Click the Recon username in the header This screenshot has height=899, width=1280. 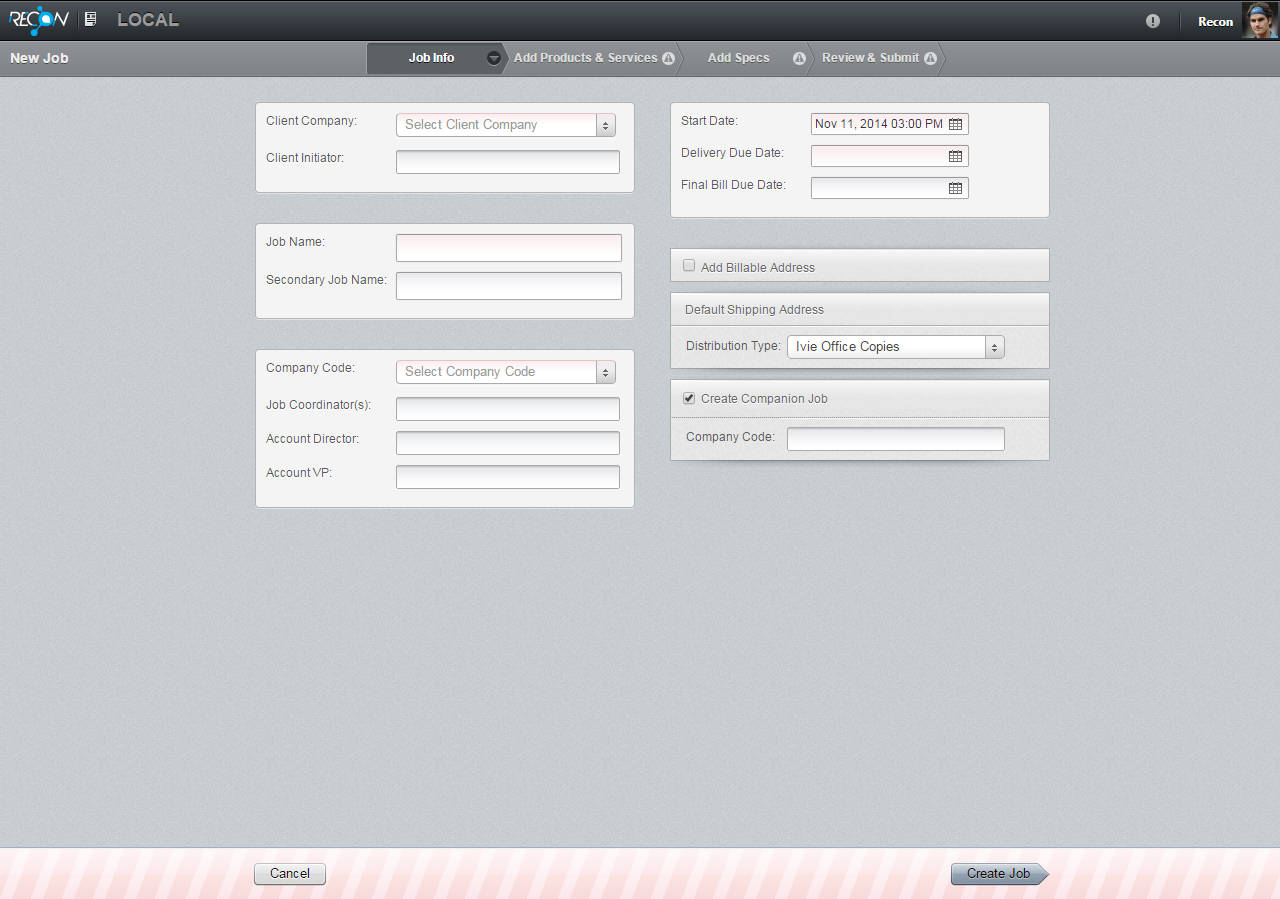(1215, 22)
